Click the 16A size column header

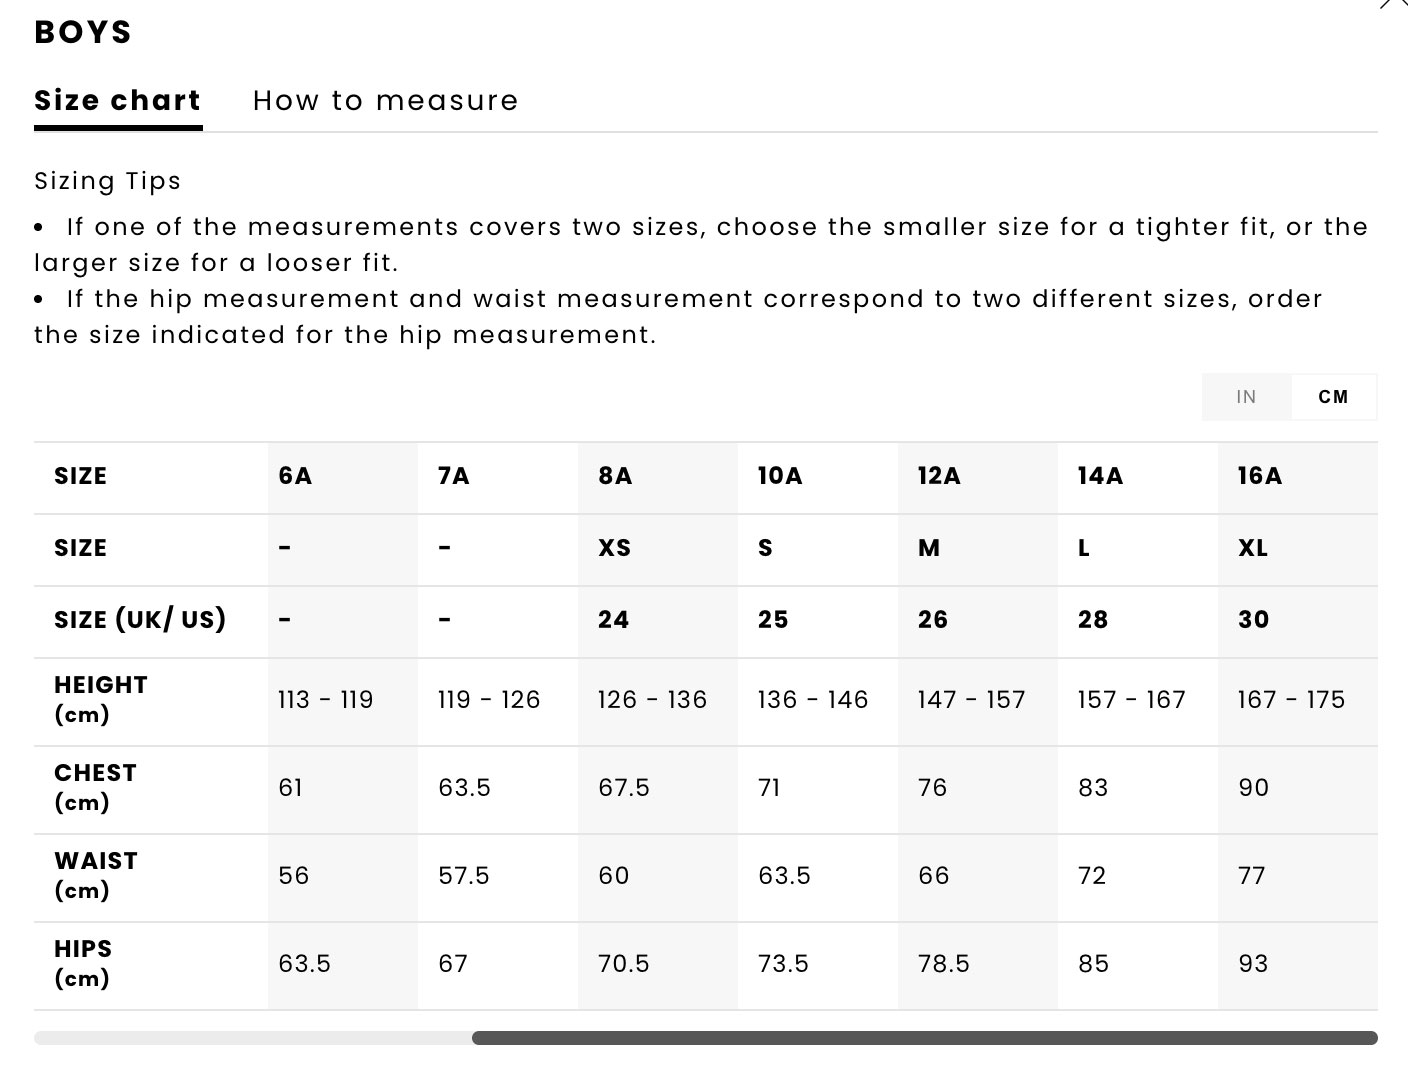[x=1260, y=476]
